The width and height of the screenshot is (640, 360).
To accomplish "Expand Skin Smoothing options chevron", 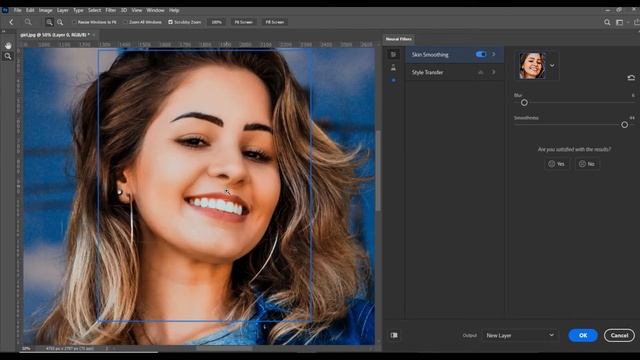I will tap(494, 54).
